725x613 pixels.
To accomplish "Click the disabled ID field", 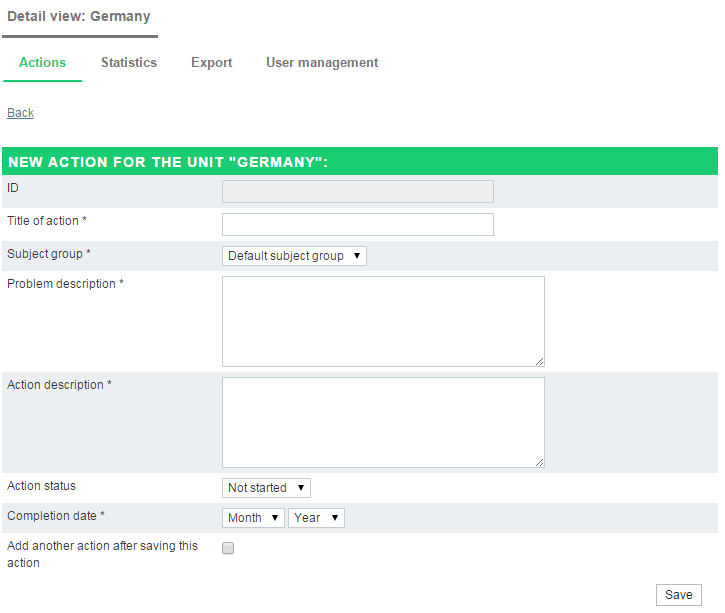I will click(358, 191).
